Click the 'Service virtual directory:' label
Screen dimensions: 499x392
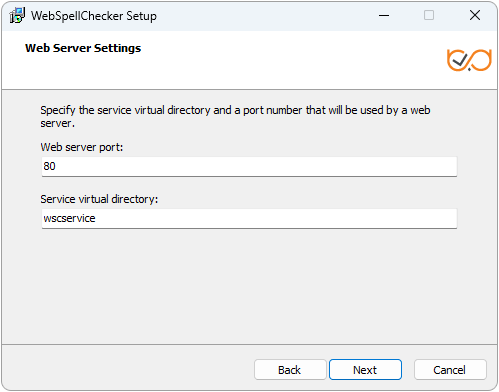[99, 199]
